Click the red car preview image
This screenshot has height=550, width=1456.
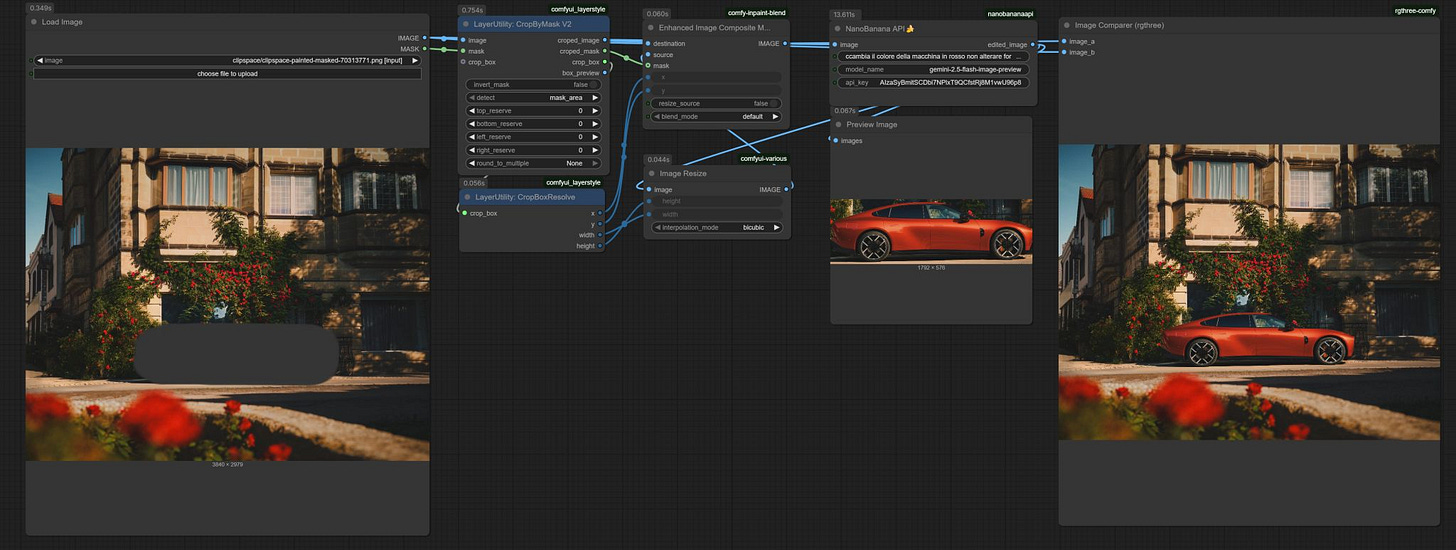point(930,231)
